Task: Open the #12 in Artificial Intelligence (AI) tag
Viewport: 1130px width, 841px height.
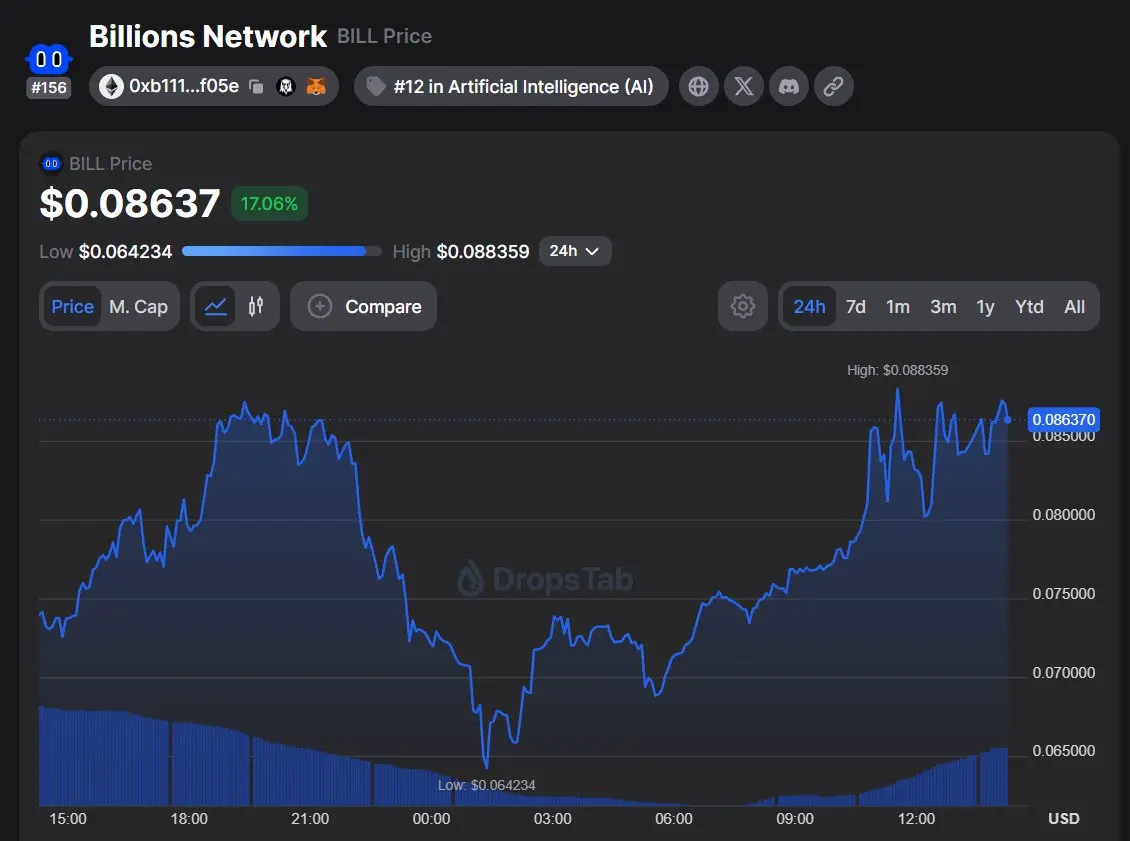Action: (511, 86)
